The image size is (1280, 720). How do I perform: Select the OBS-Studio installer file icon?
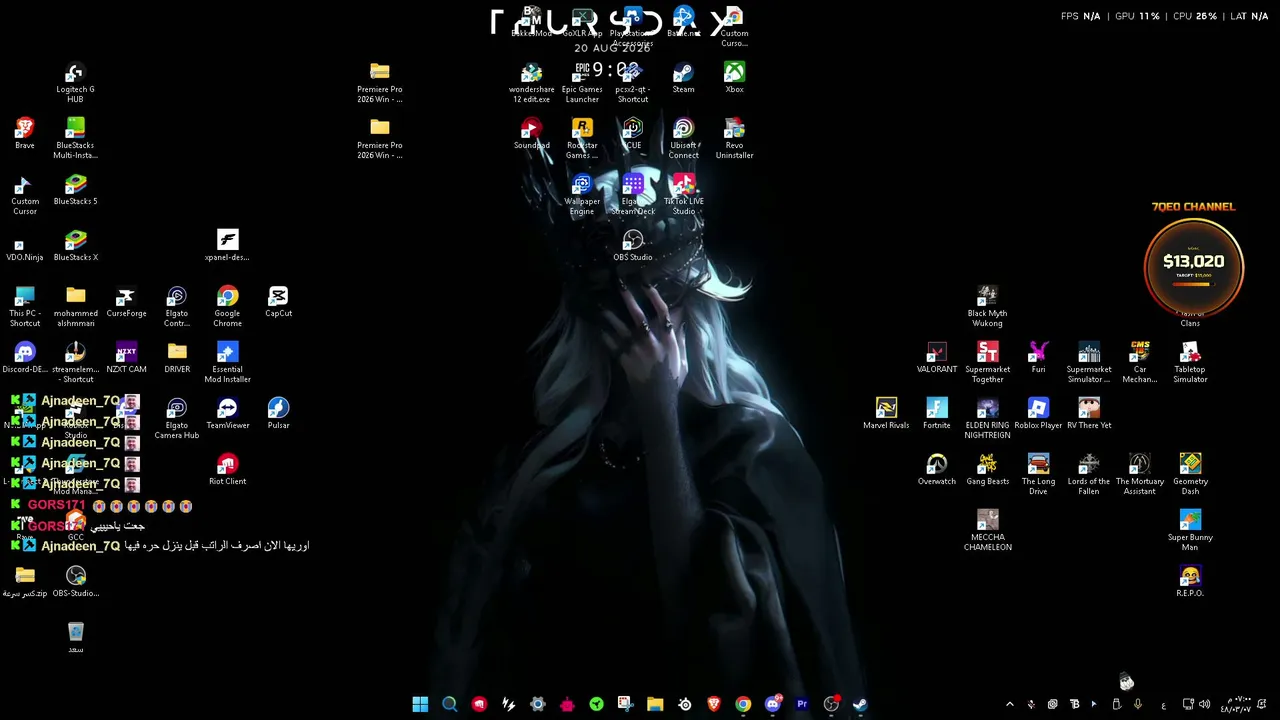click(x=76, y=582)
